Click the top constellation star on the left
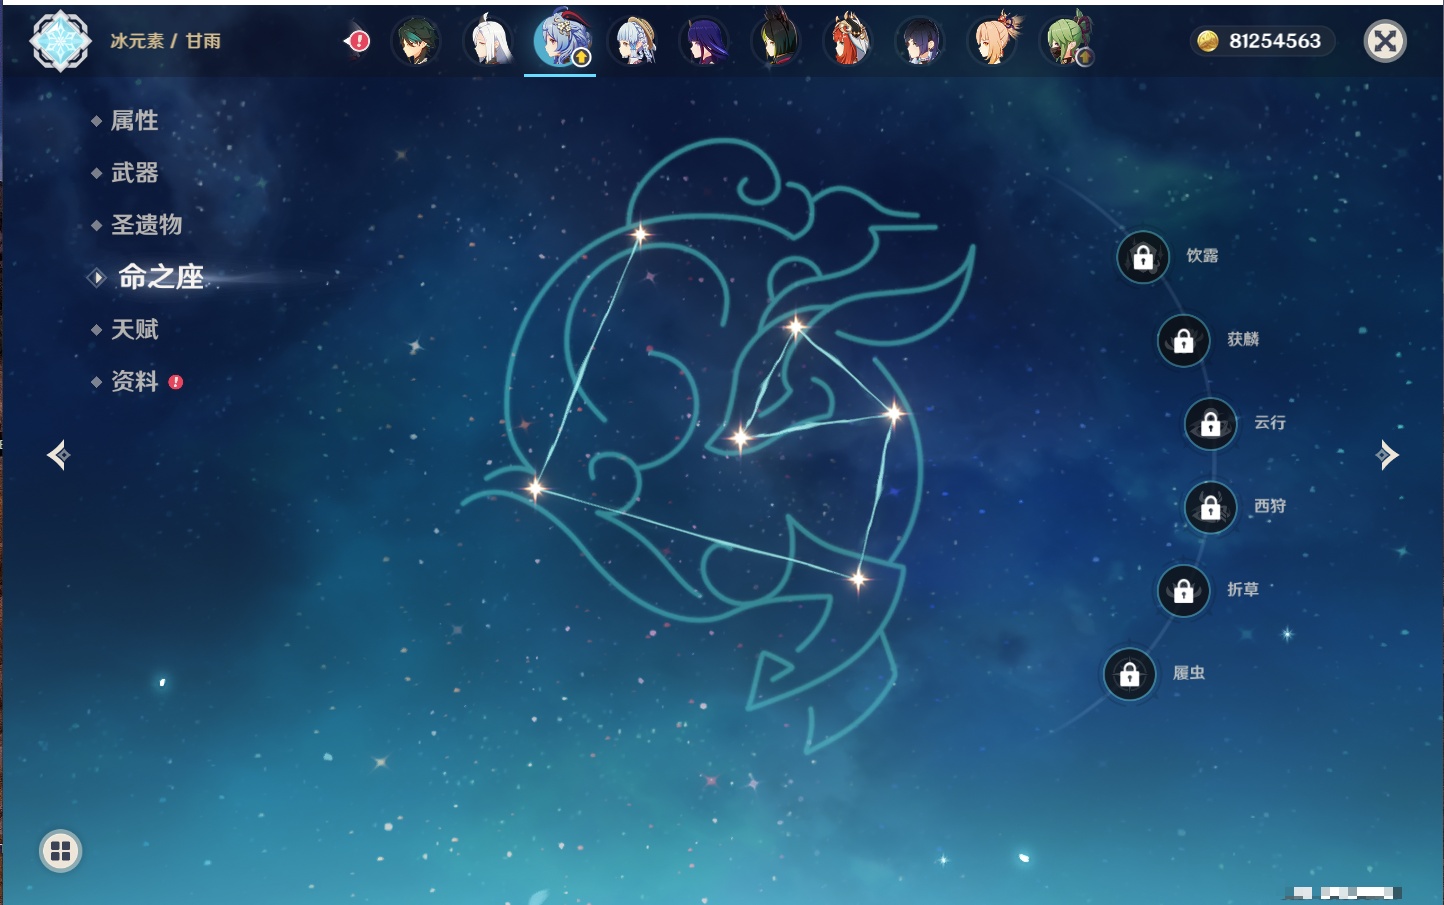 (639, 235)
